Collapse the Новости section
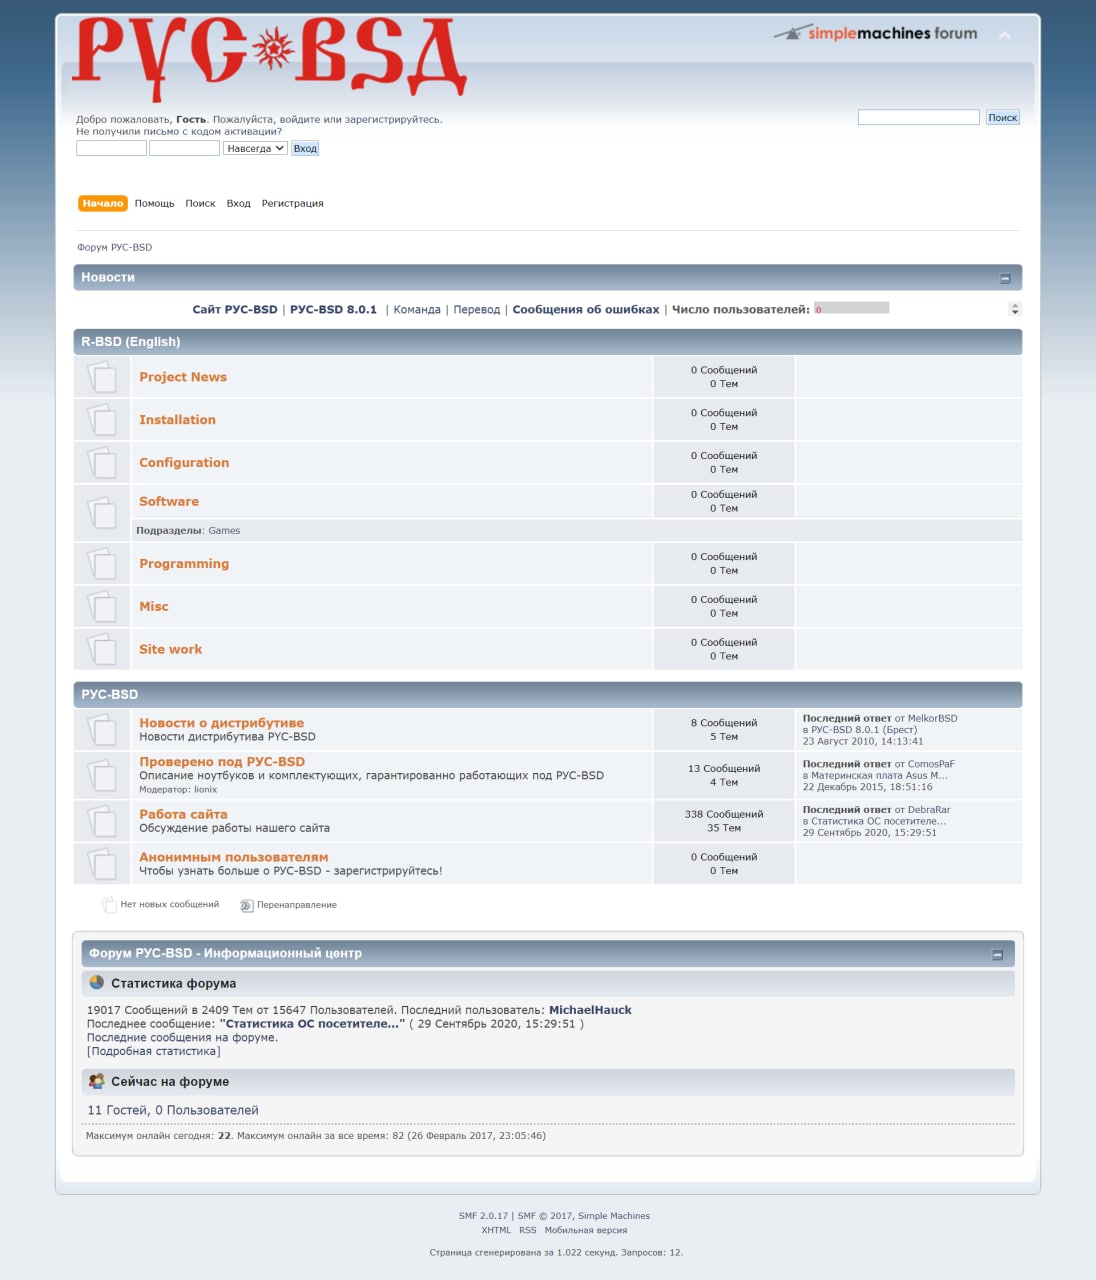1096x1280 pixels. (x=1005, y=278)
